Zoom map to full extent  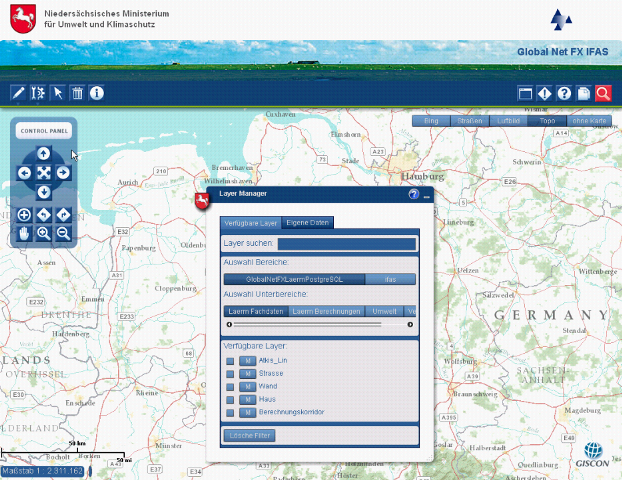44,172
